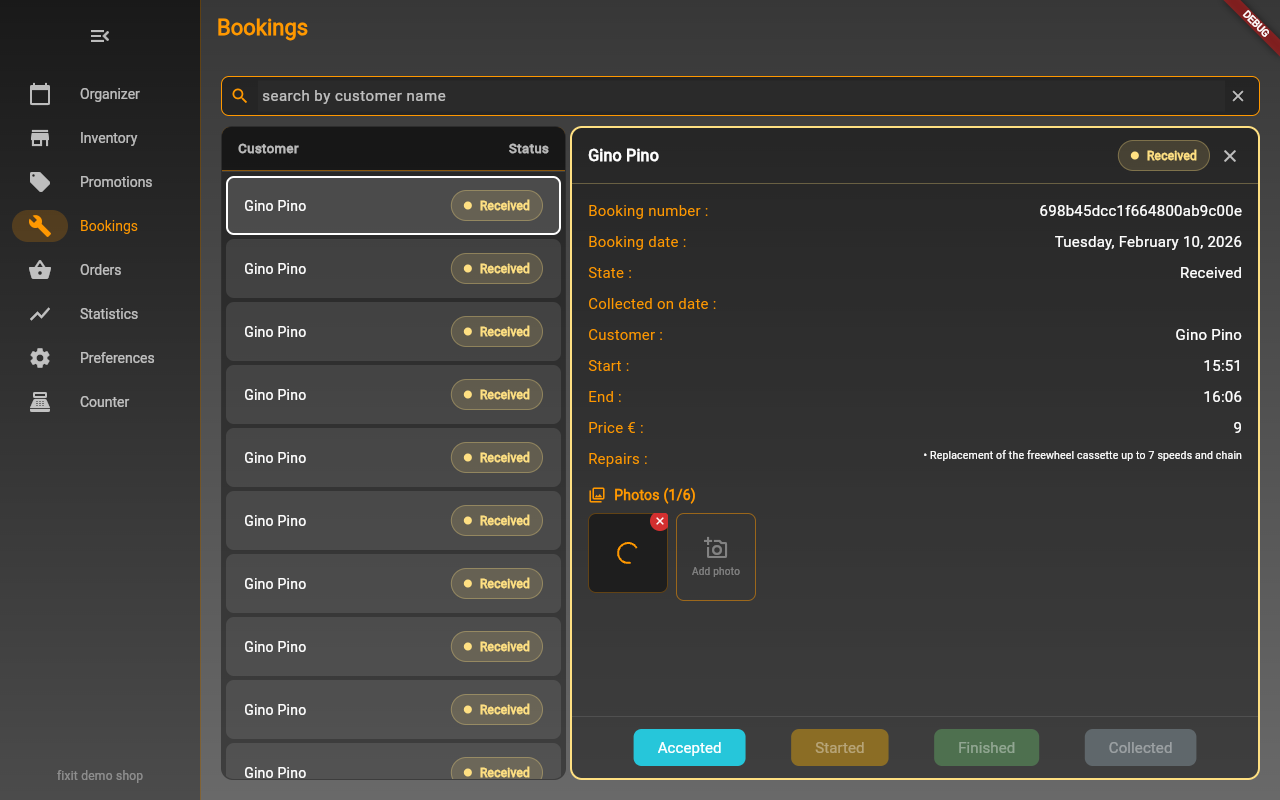The image size is (1280, 800).
Task: Select the highlighted first Gino Pino booking
Action: pos(393,206)
